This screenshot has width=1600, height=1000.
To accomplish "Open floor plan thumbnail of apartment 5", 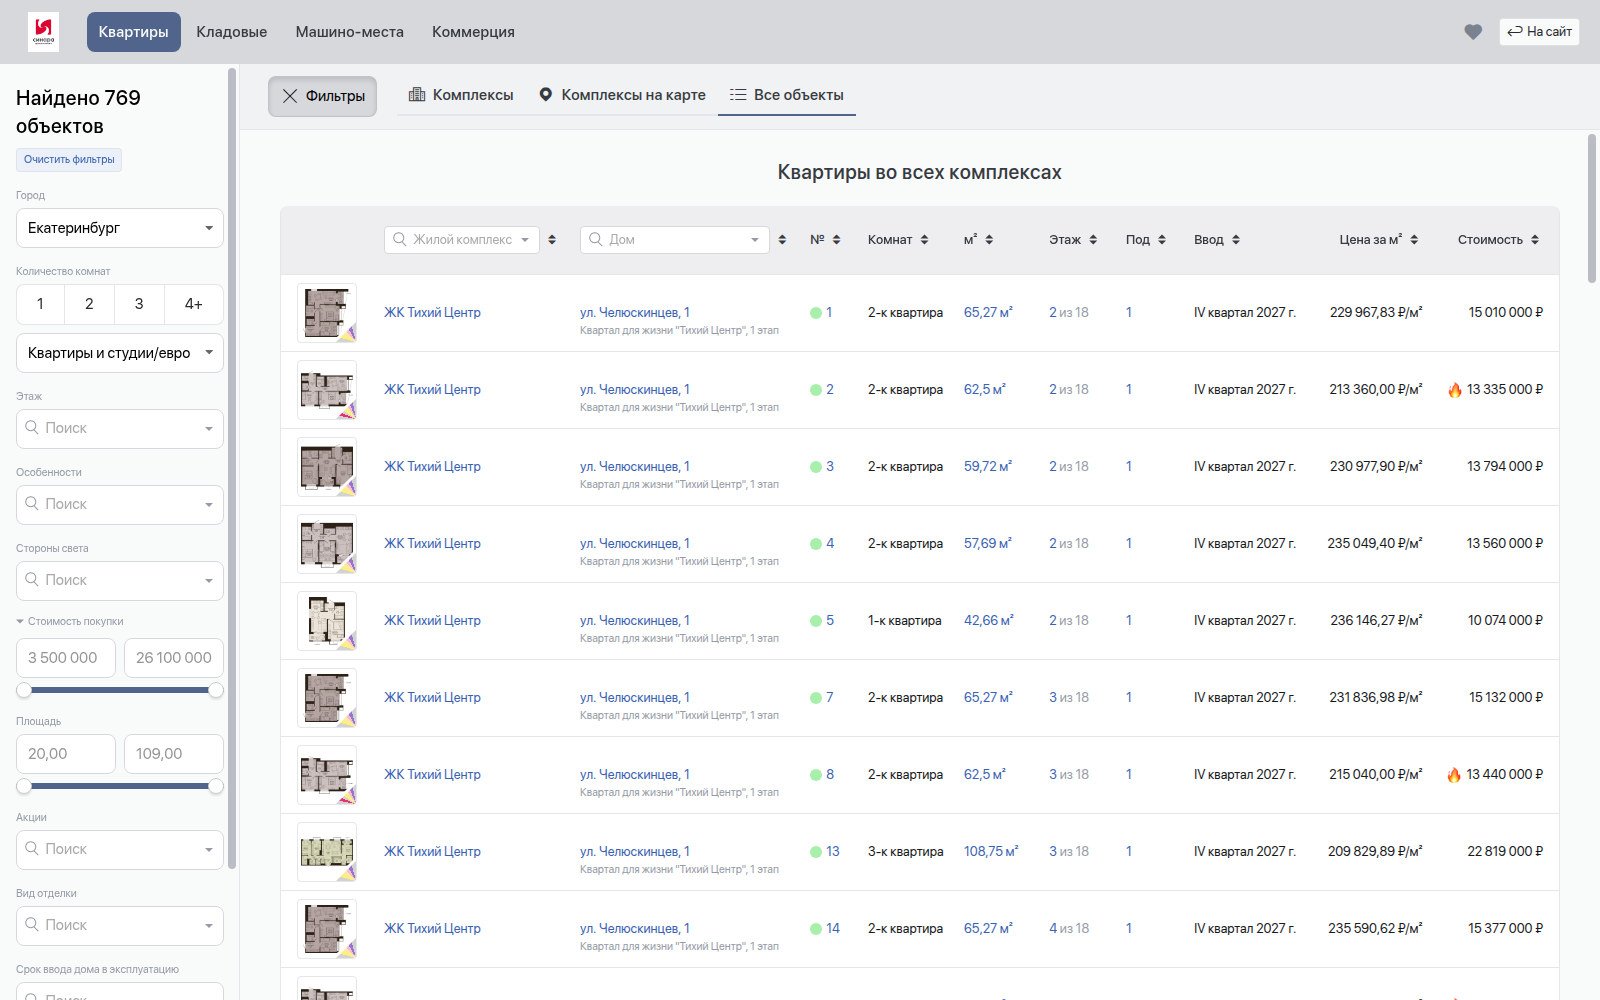I will click(x=327, y=621).
